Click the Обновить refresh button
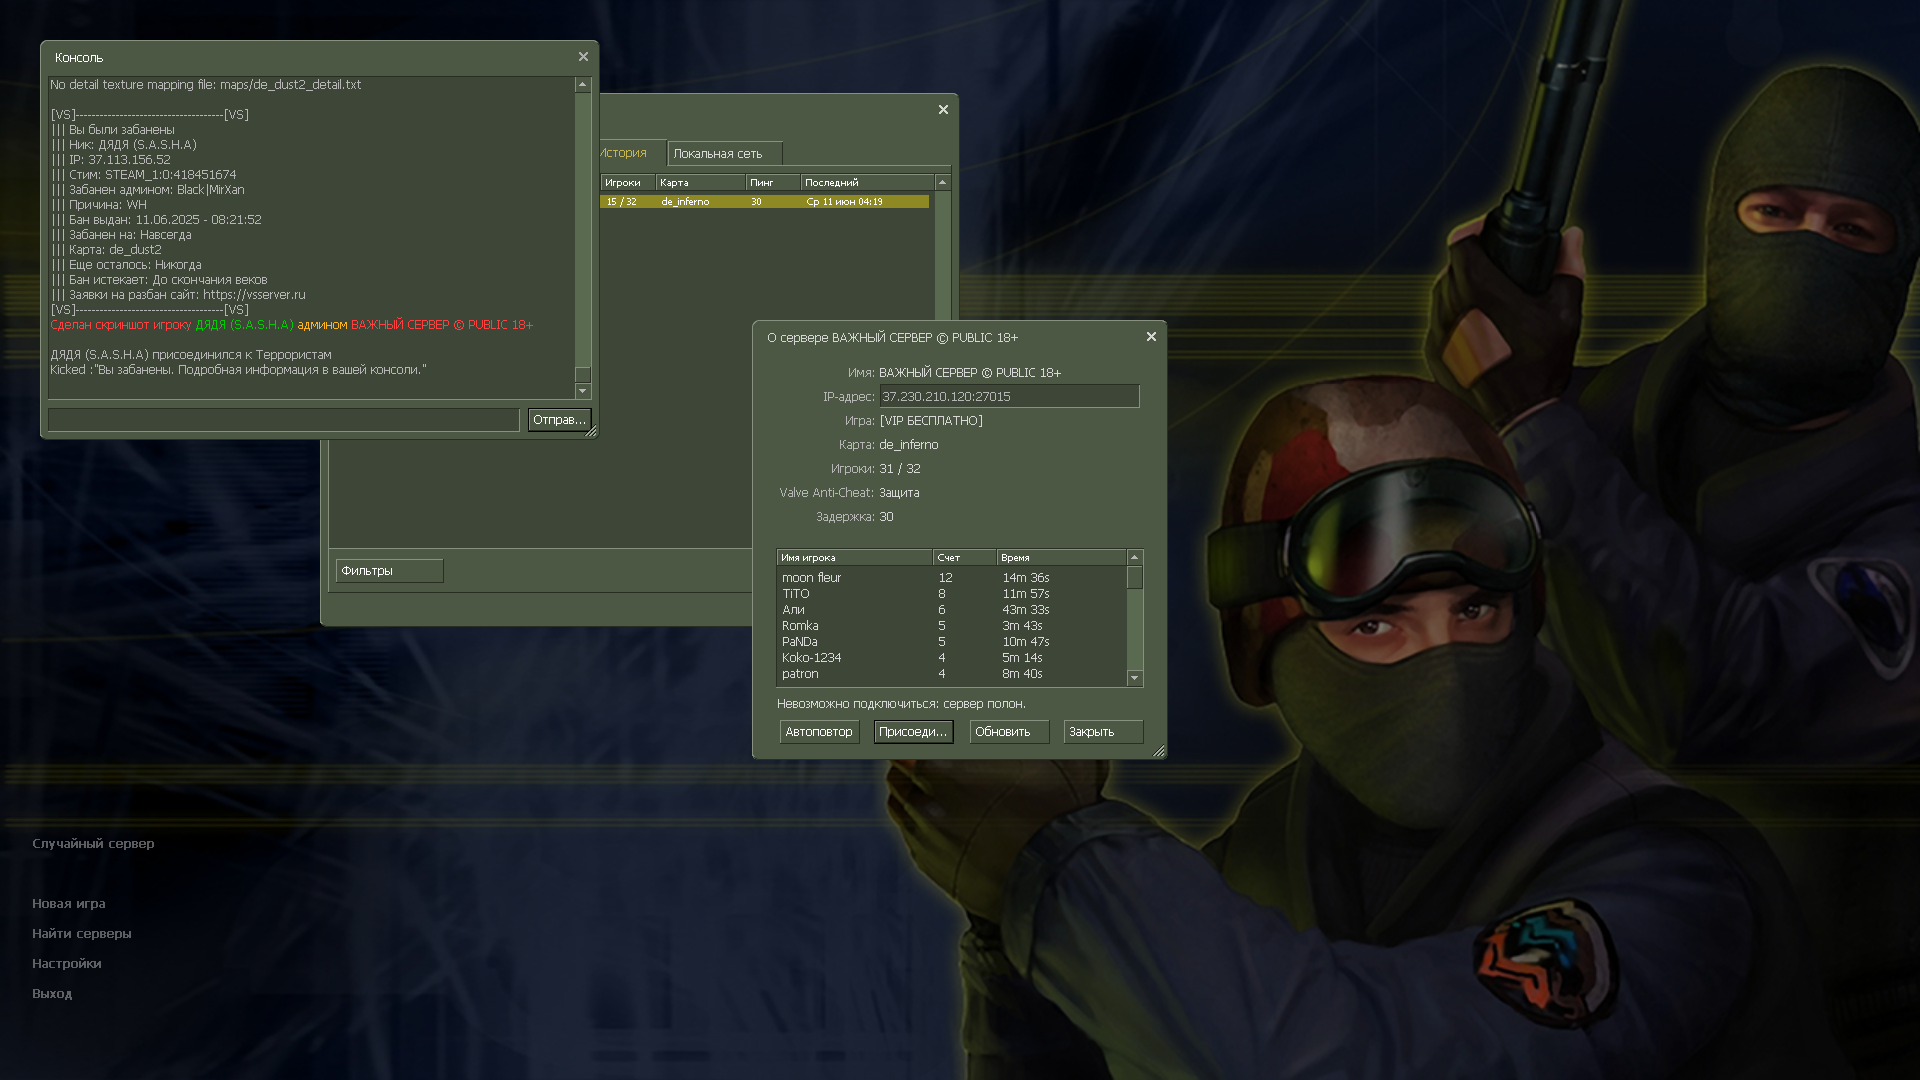Viewport: 1920px width, 1080px height. [x=1009, y=732]
